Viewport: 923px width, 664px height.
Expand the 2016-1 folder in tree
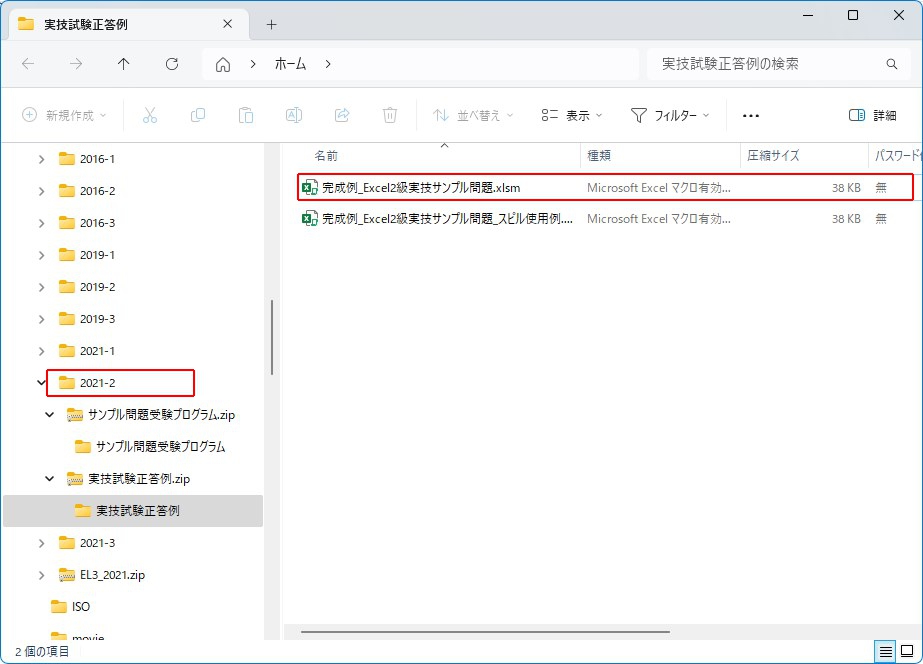tap(41, 159)
